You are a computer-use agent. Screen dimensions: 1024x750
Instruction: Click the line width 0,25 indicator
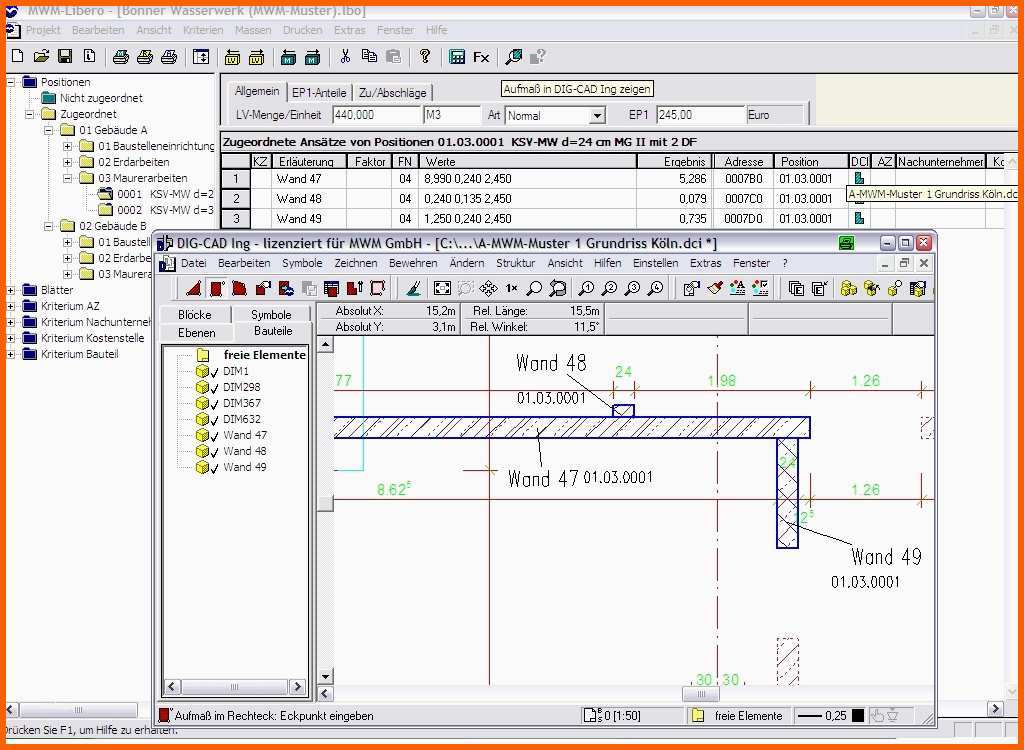(x=822, y=716)
